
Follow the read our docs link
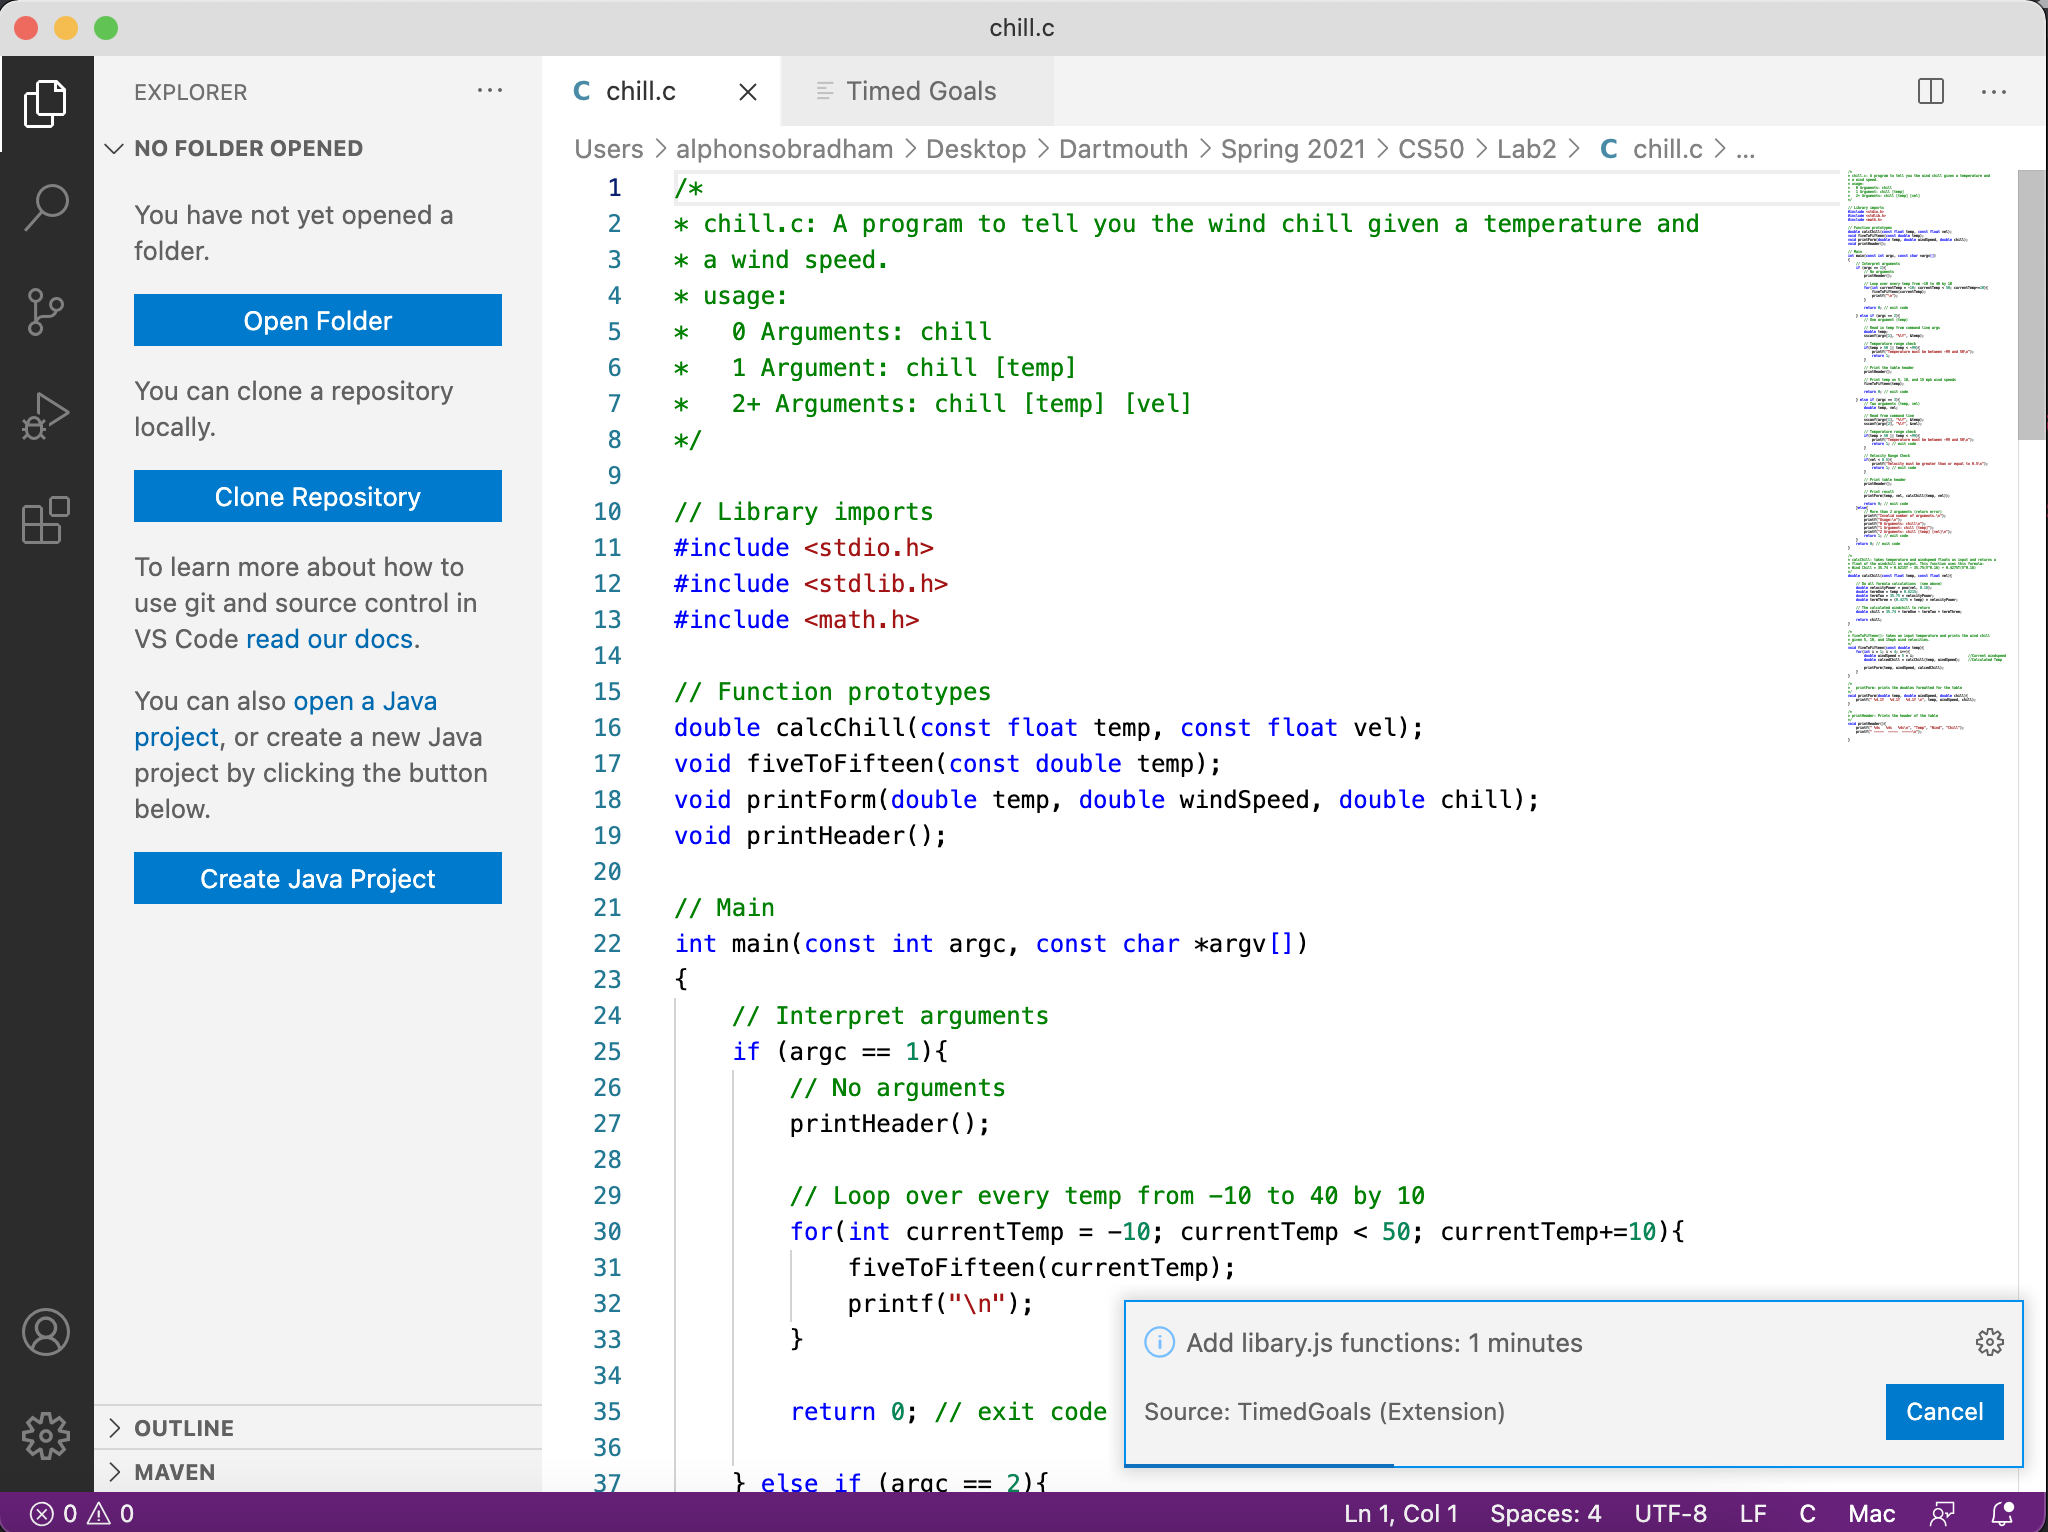point(330,639)
